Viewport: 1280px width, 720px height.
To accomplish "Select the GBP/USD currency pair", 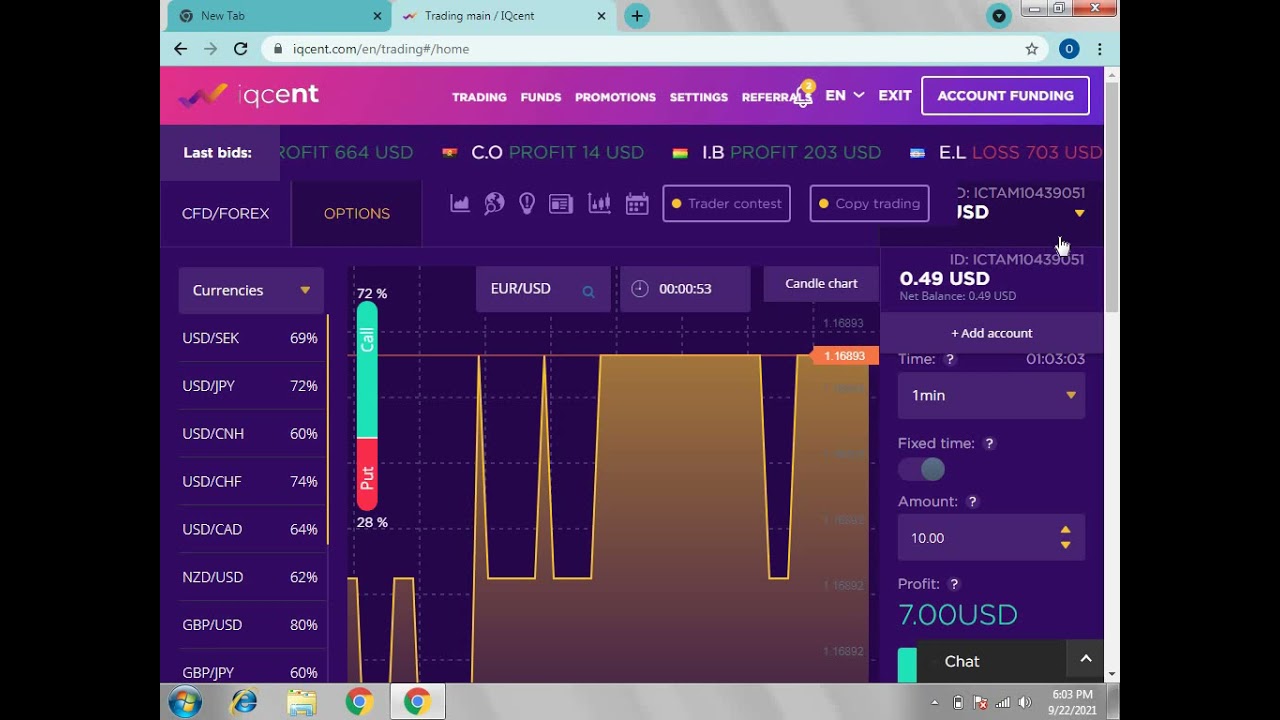I will 250,625.
